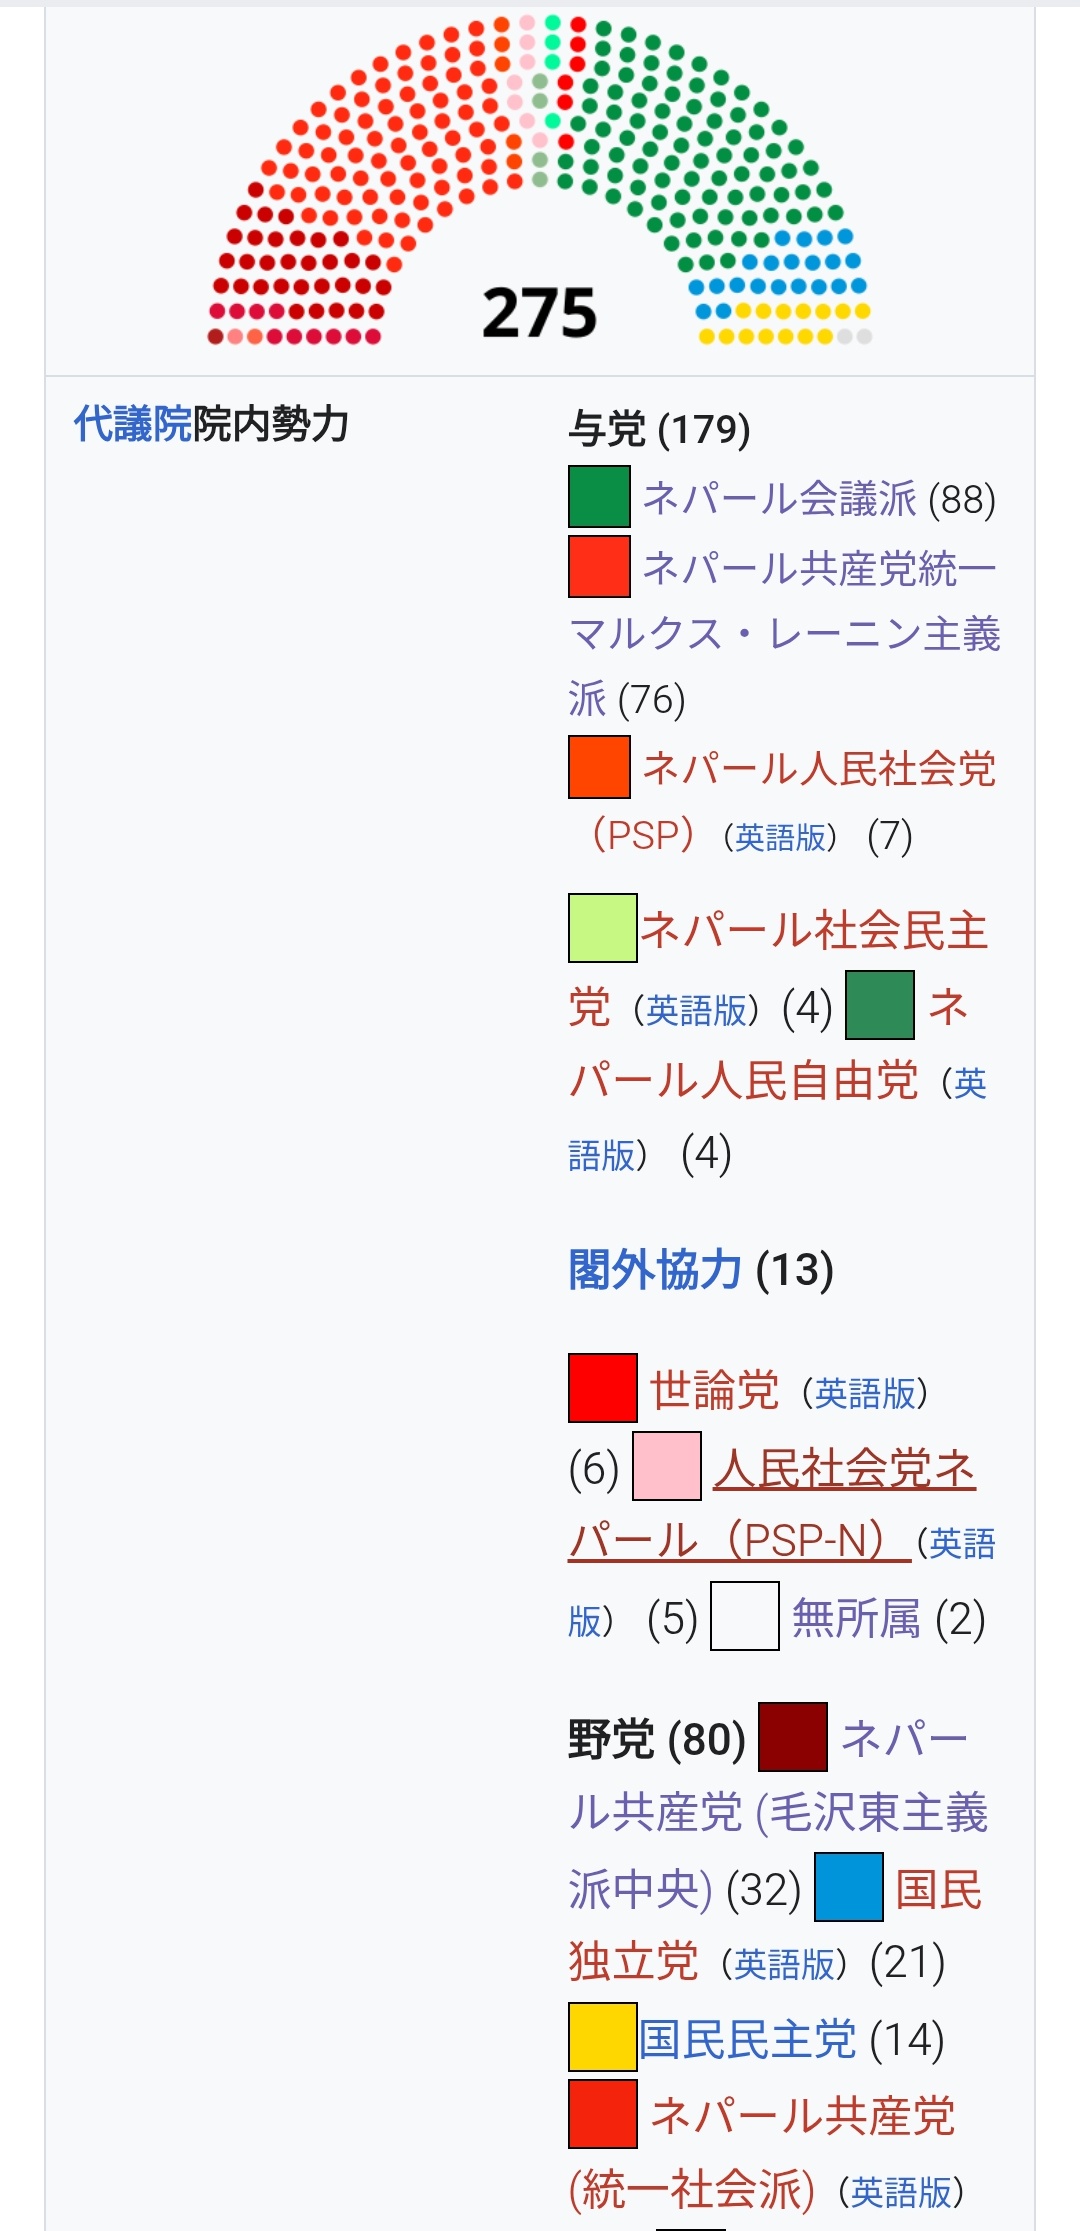This screenshot has width=1080, height=2231.
Task: Open the underlined 人民社会党ネ link
Action: [x=844, y=1468]
